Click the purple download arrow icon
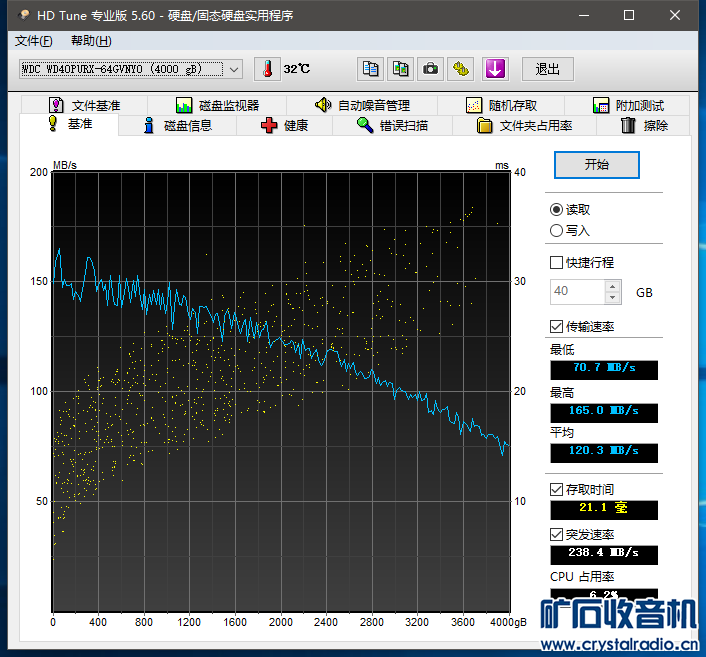This screenshot has width=706, height=657. point(495,69)
